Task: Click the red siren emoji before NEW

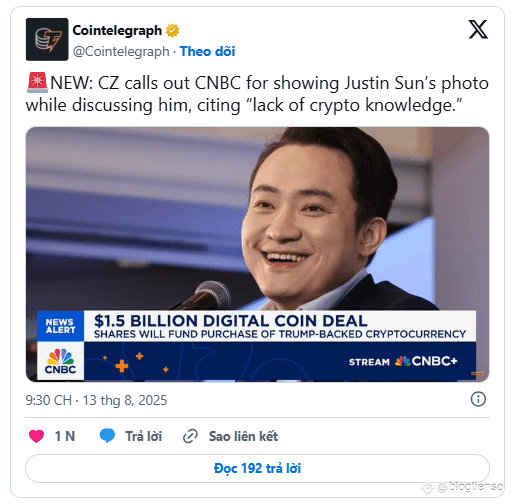Action: pyautogui.click(x=37, y=83)
